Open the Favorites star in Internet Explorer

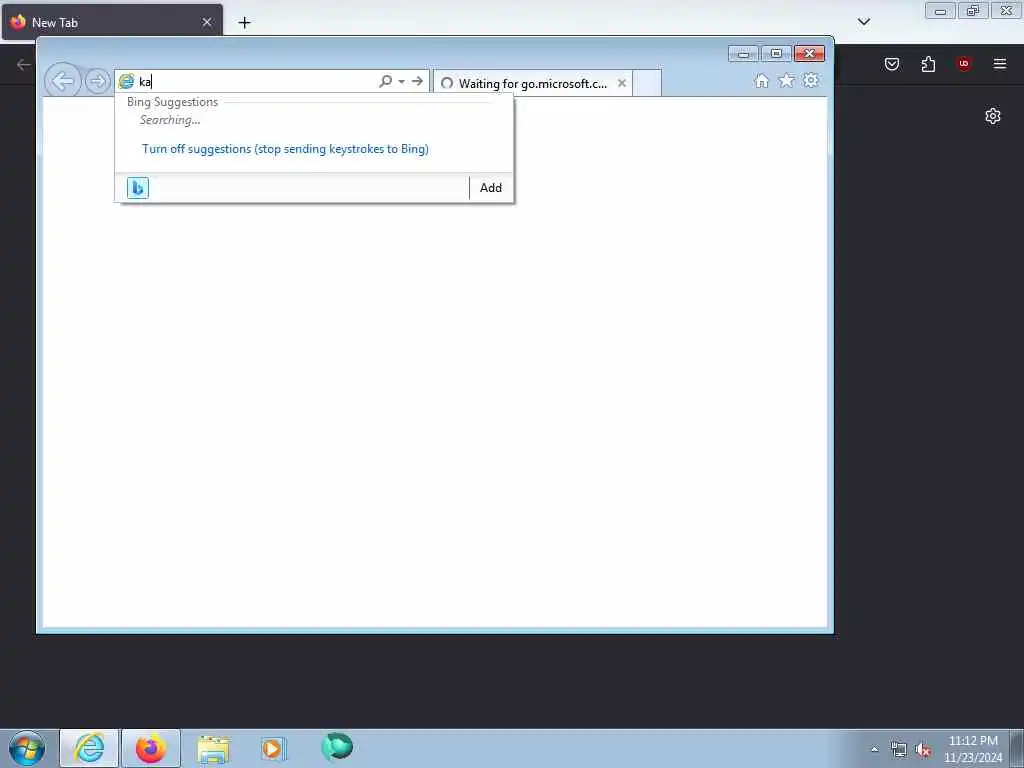[786, 80]
